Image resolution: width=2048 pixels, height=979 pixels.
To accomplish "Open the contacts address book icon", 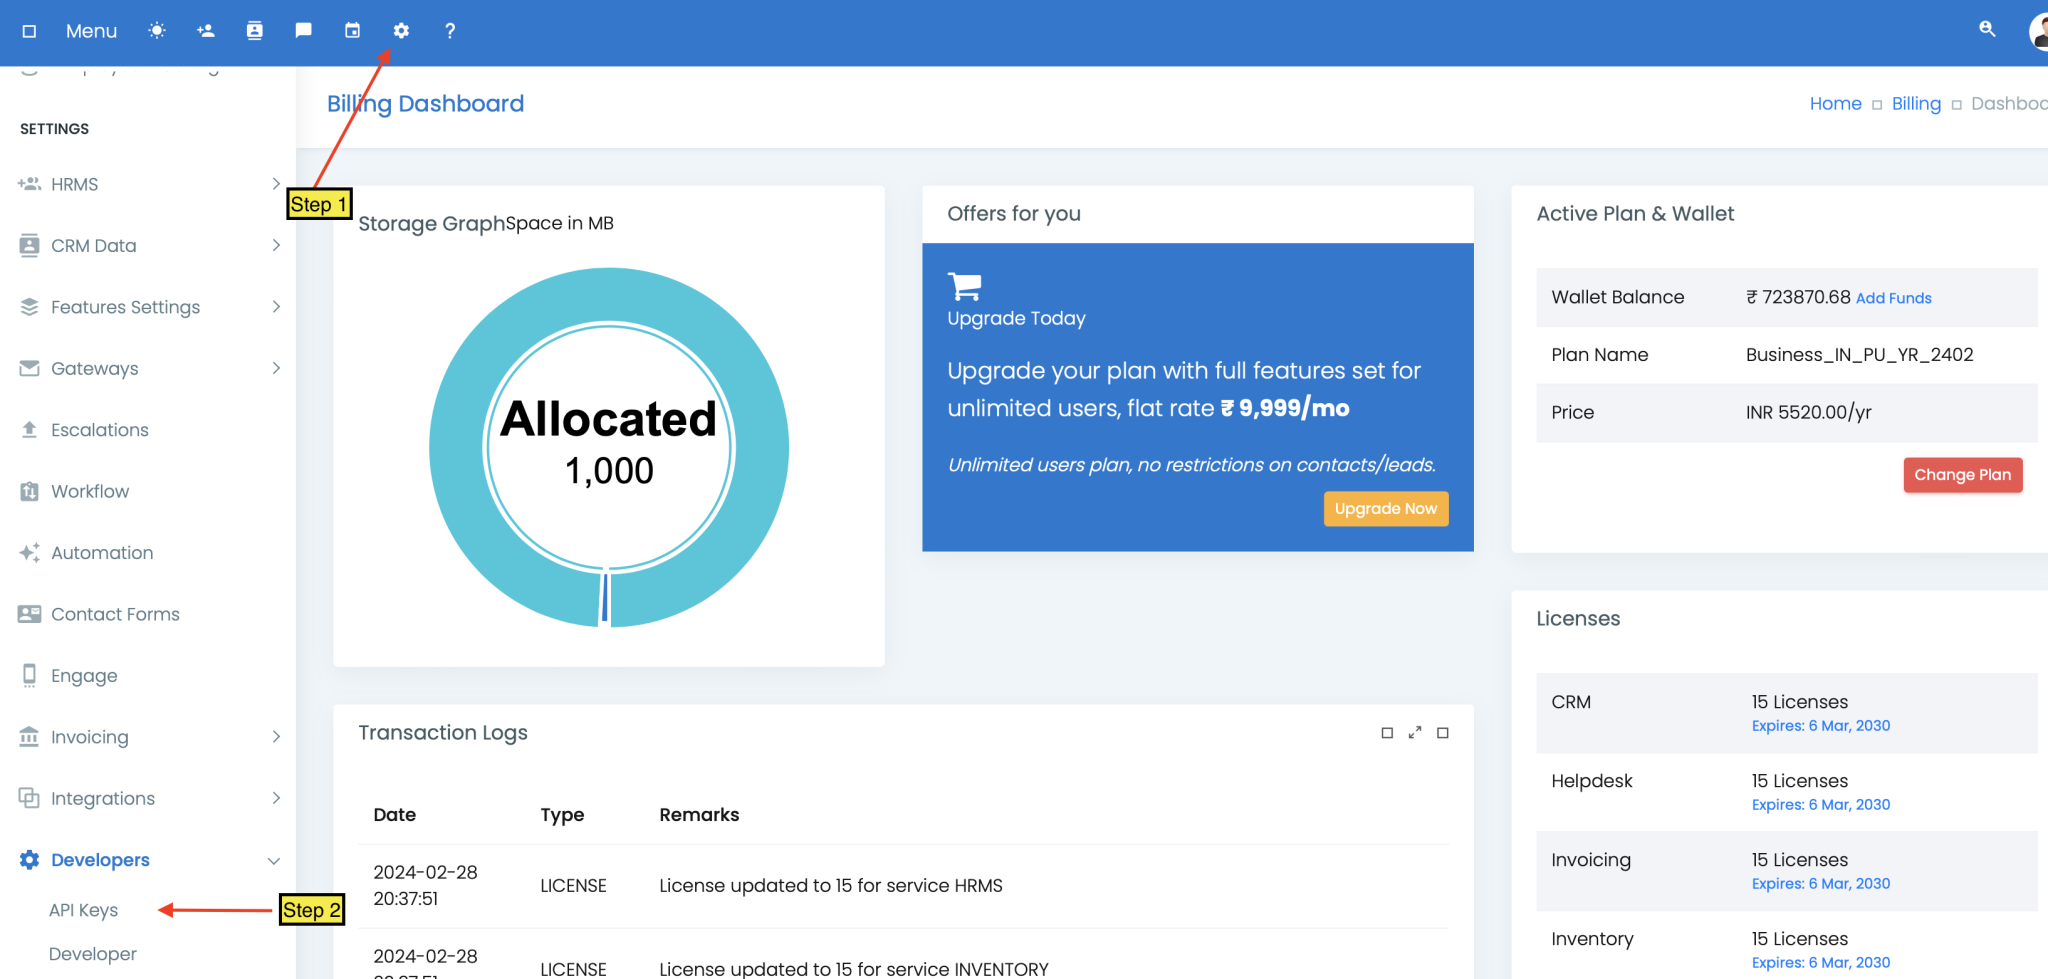I will 255,30.
